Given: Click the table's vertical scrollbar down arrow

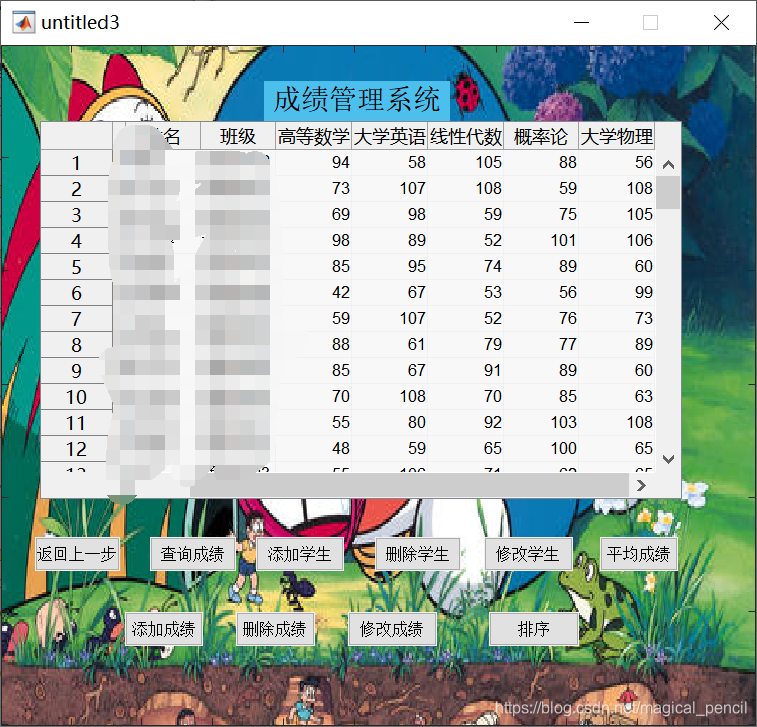Looking at the screenshot, I should 668,459.
